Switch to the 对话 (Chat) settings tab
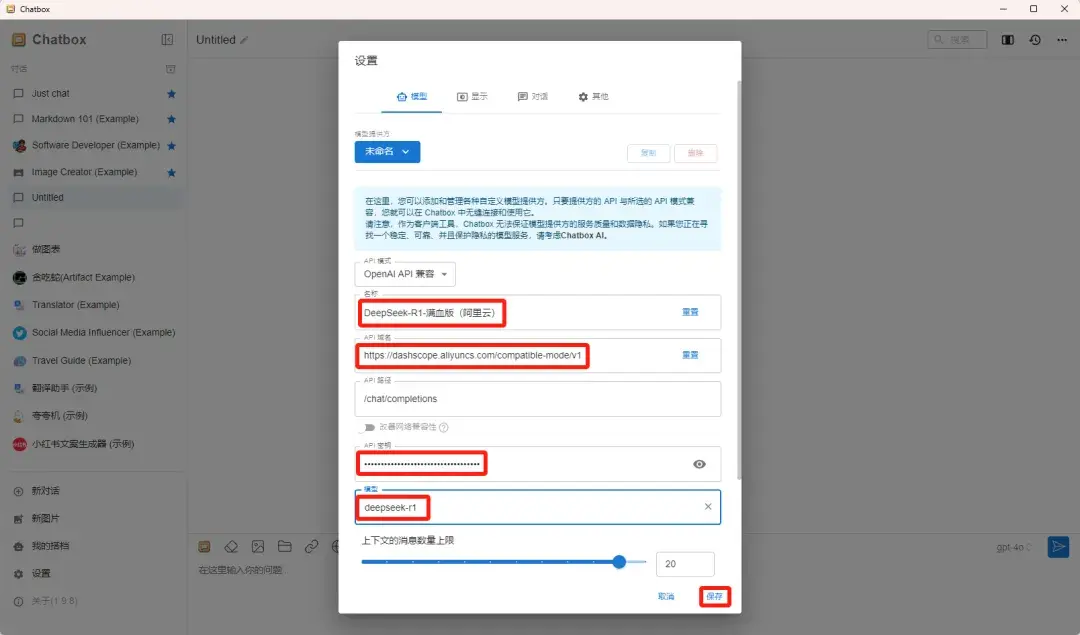The height and width of the screenshot is (635, 1080). pyautogui.click(x=533, y=96)
